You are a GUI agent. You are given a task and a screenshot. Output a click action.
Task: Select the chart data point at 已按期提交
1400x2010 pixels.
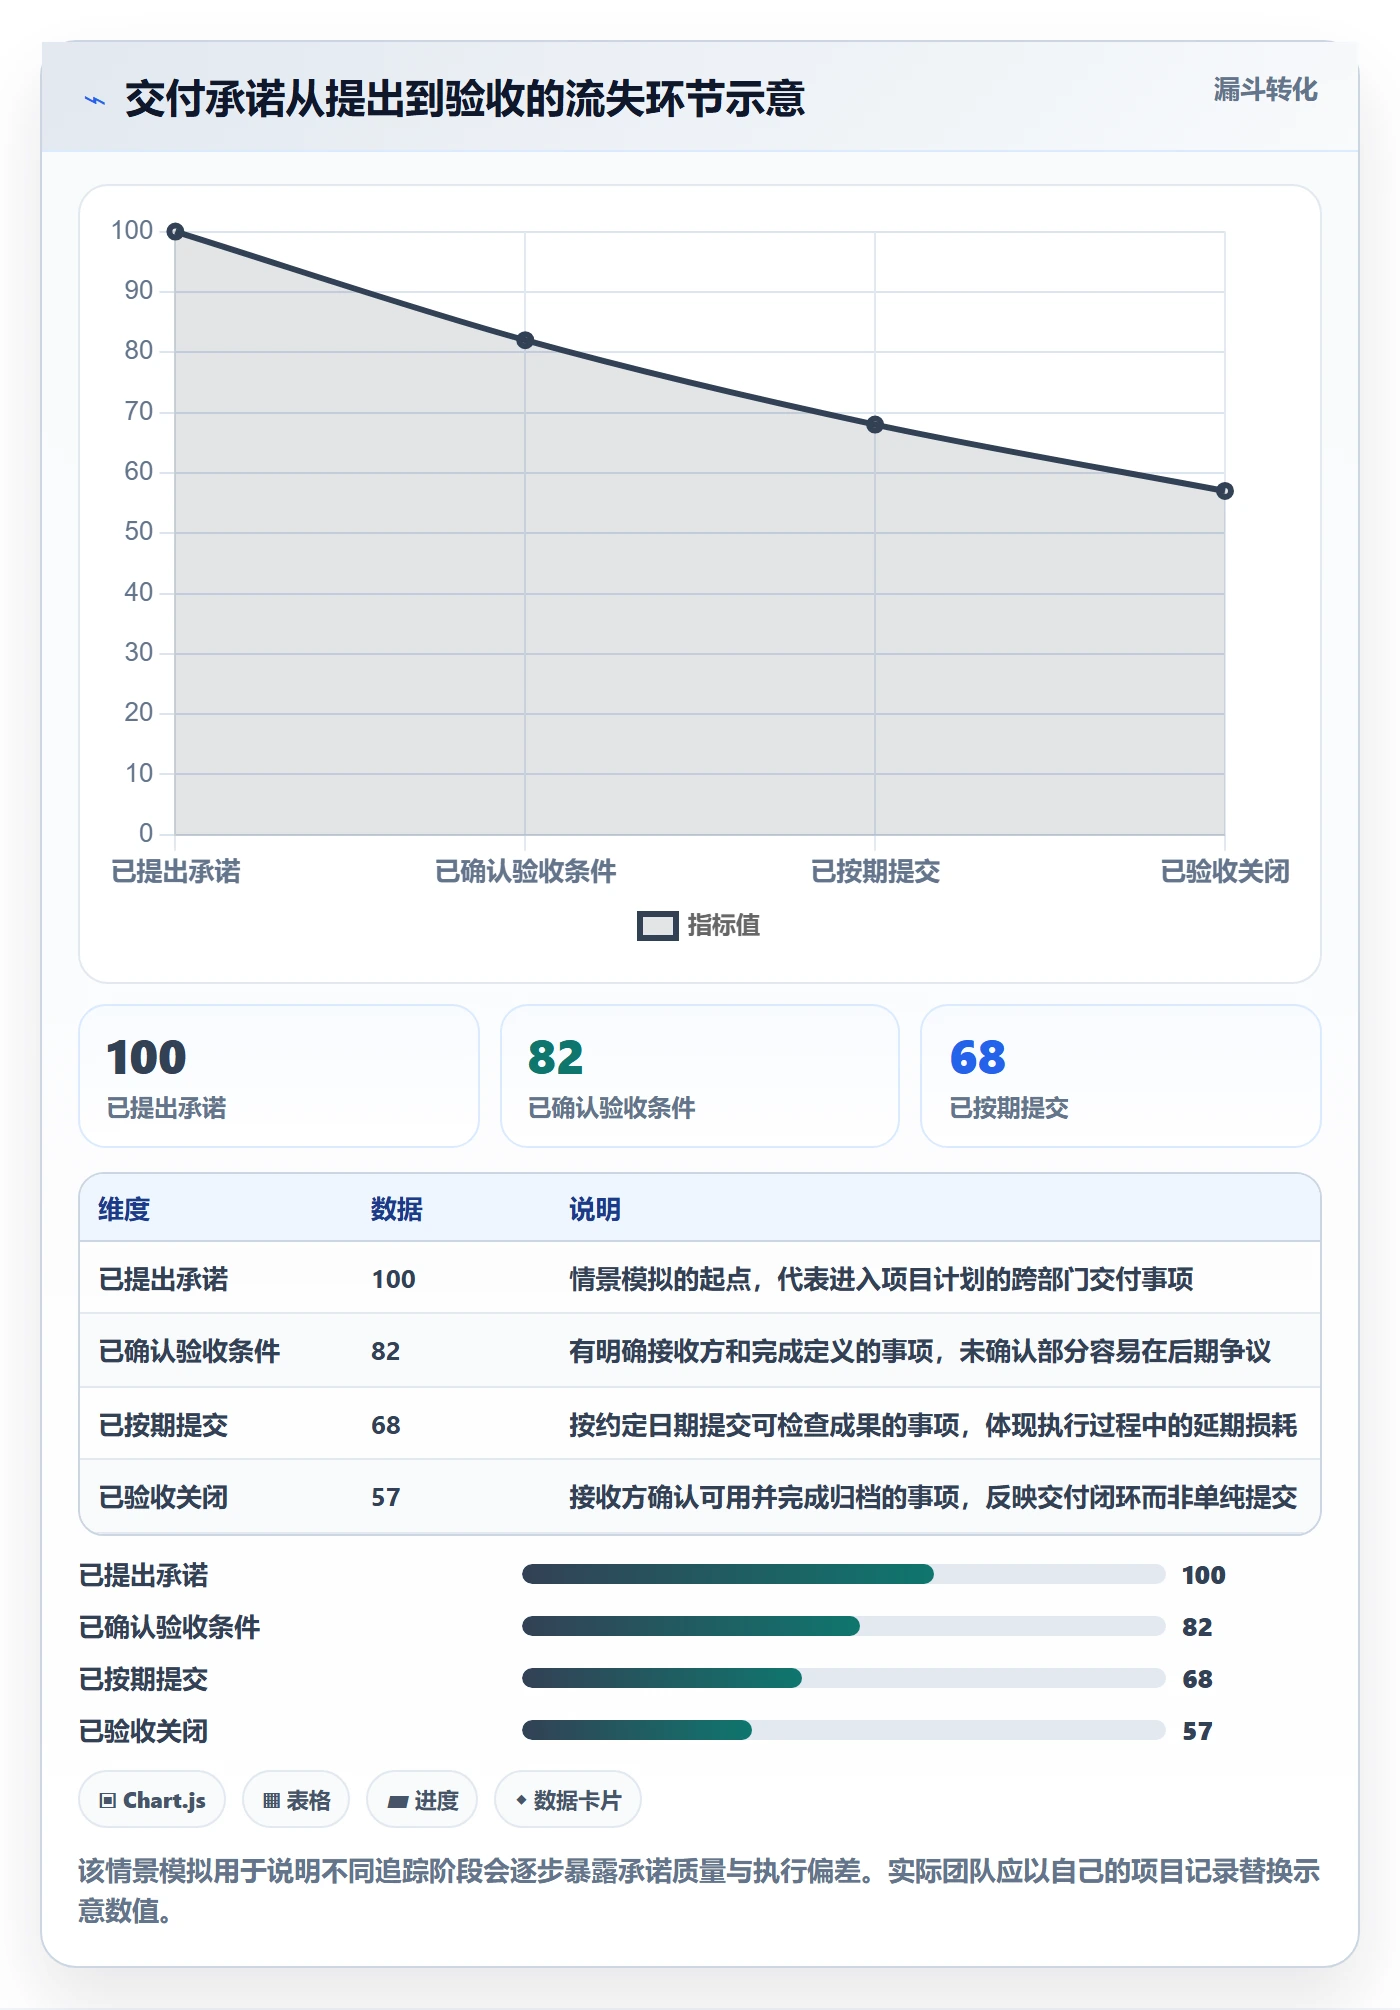point(875,425)
